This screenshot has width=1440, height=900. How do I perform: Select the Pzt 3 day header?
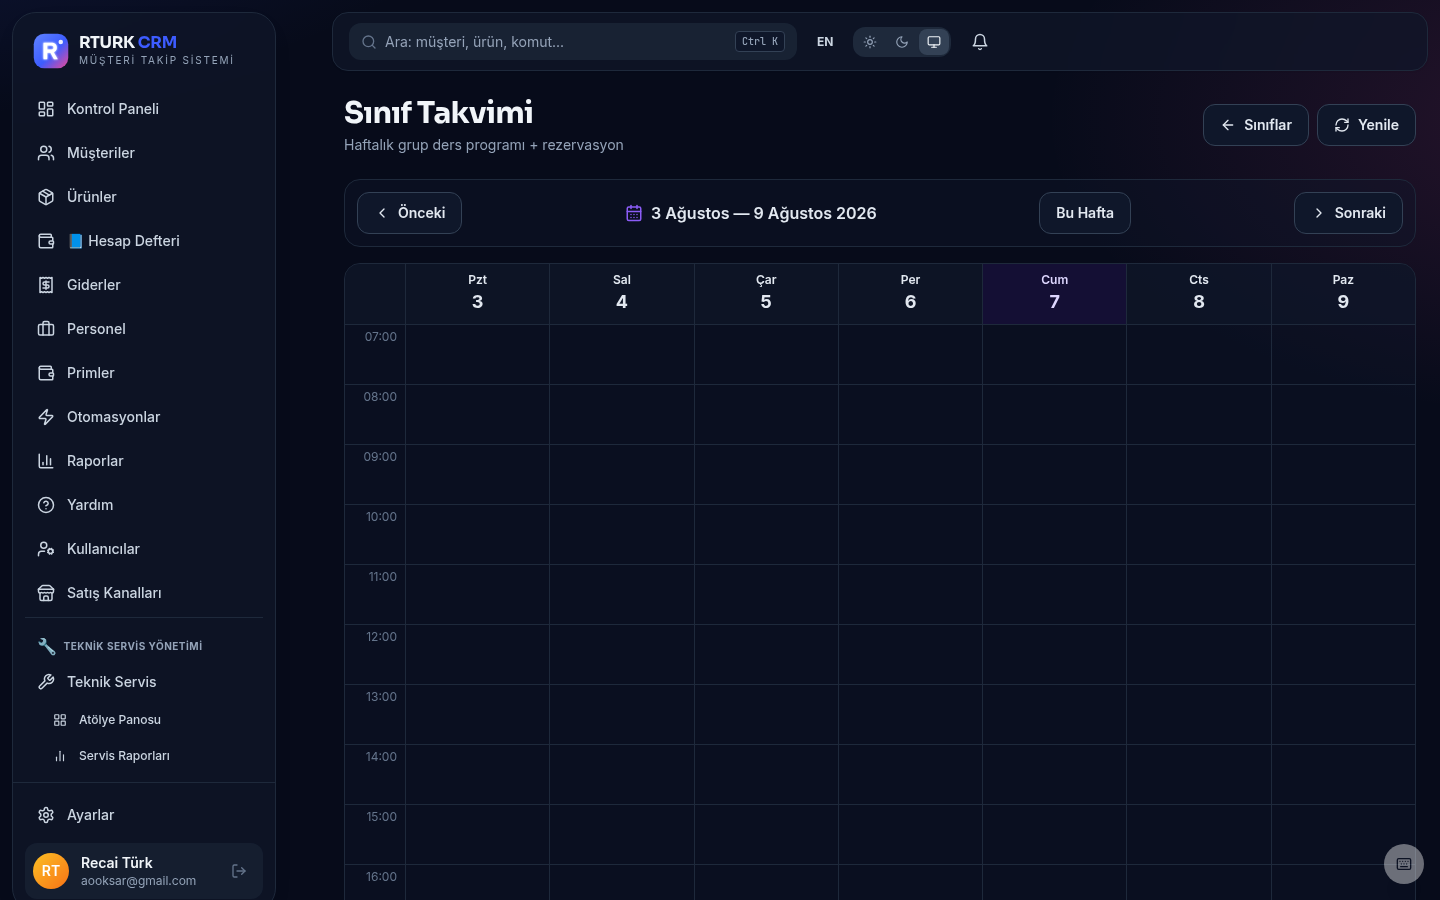(478, 293)
